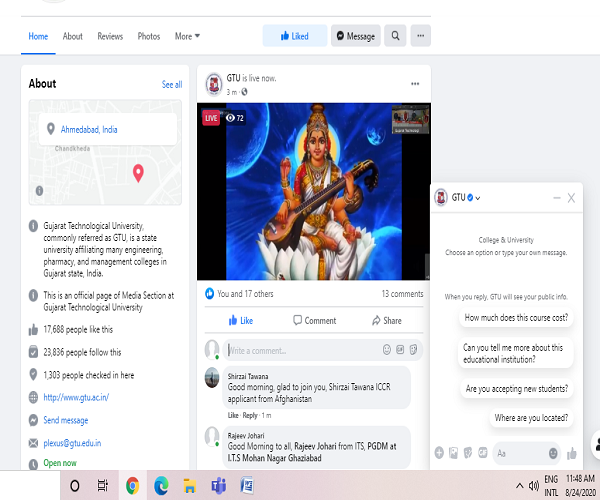Toggle the Liked button on the page
This screenshot has height=500, width=600.
click(x=295, y=36)
